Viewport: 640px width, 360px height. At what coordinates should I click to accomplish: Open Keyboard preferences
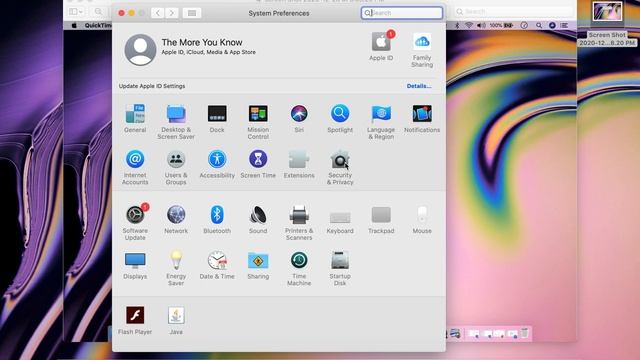pos(340,217)
